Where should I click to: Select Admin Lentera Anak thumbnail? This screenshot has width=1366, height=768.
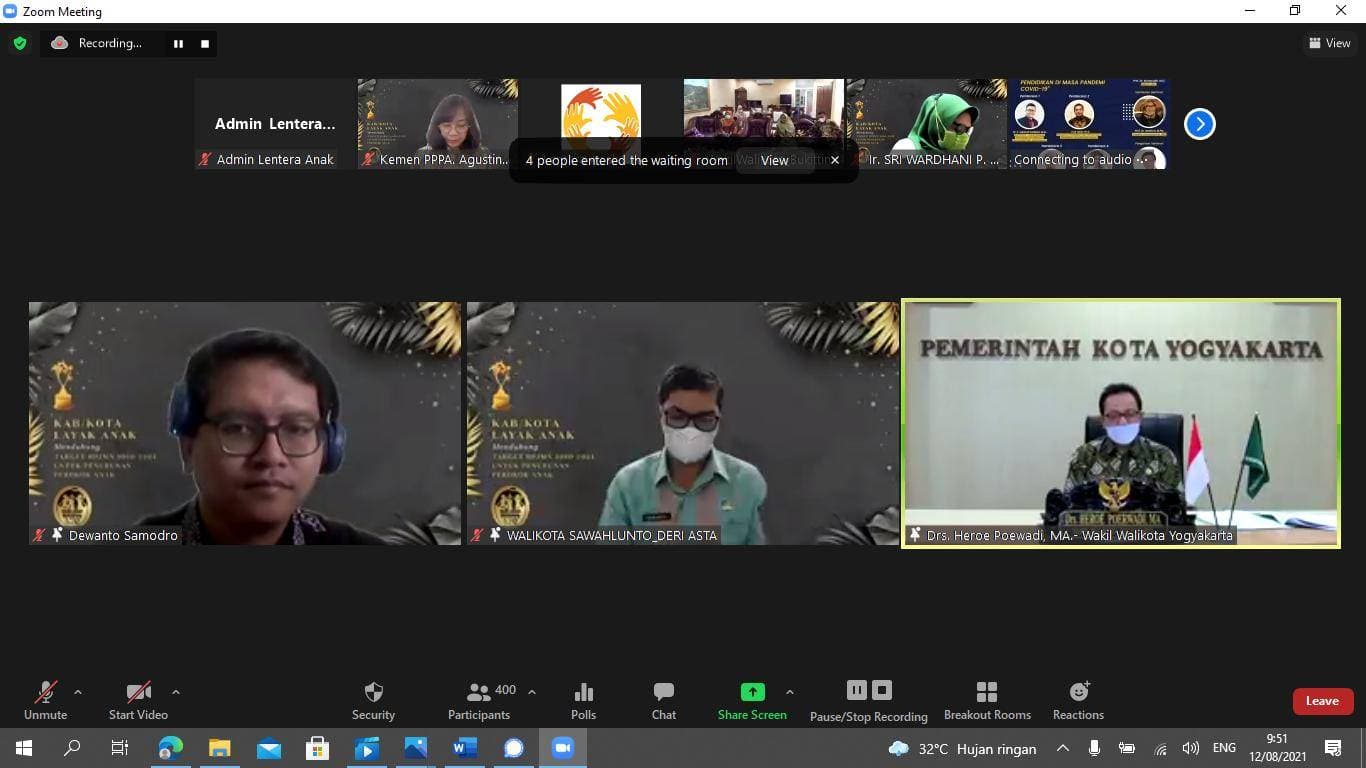(x=275, y=124)
